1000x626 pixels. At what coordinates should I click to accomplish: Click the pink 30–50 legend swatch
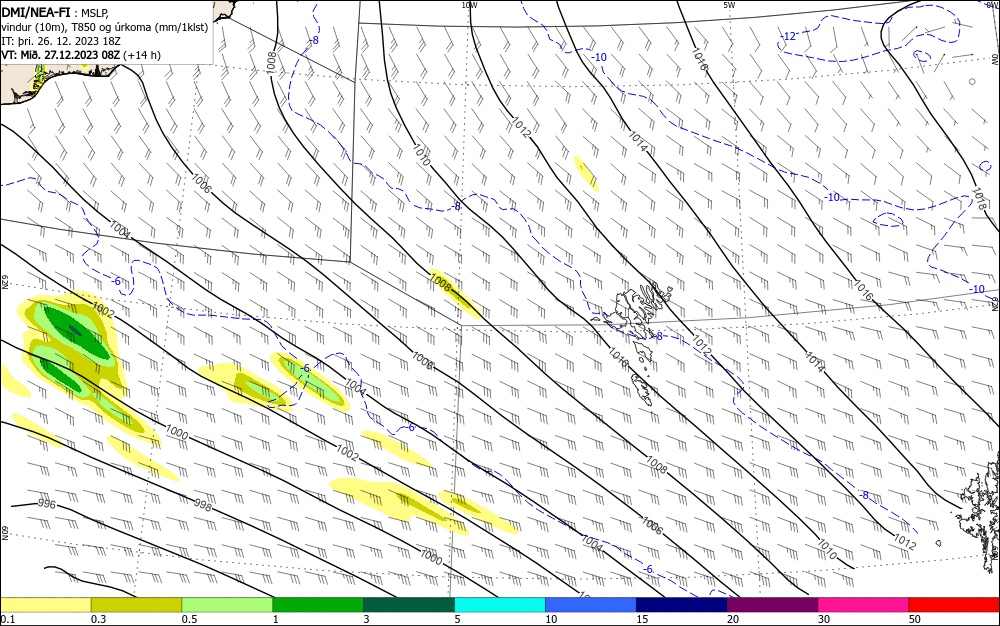864,605
